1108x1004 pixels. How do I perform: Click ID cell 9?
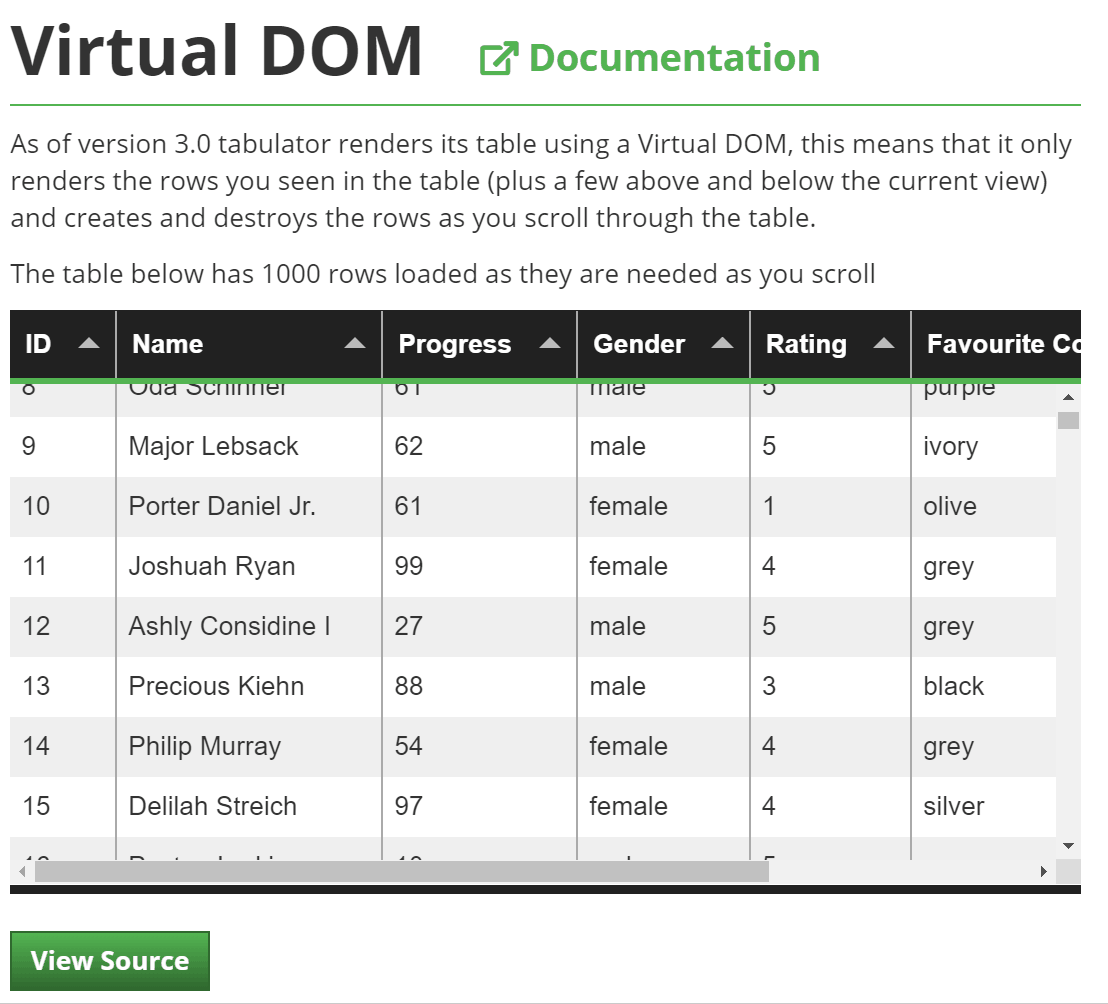pyautogui.click(x=63, y=447)
